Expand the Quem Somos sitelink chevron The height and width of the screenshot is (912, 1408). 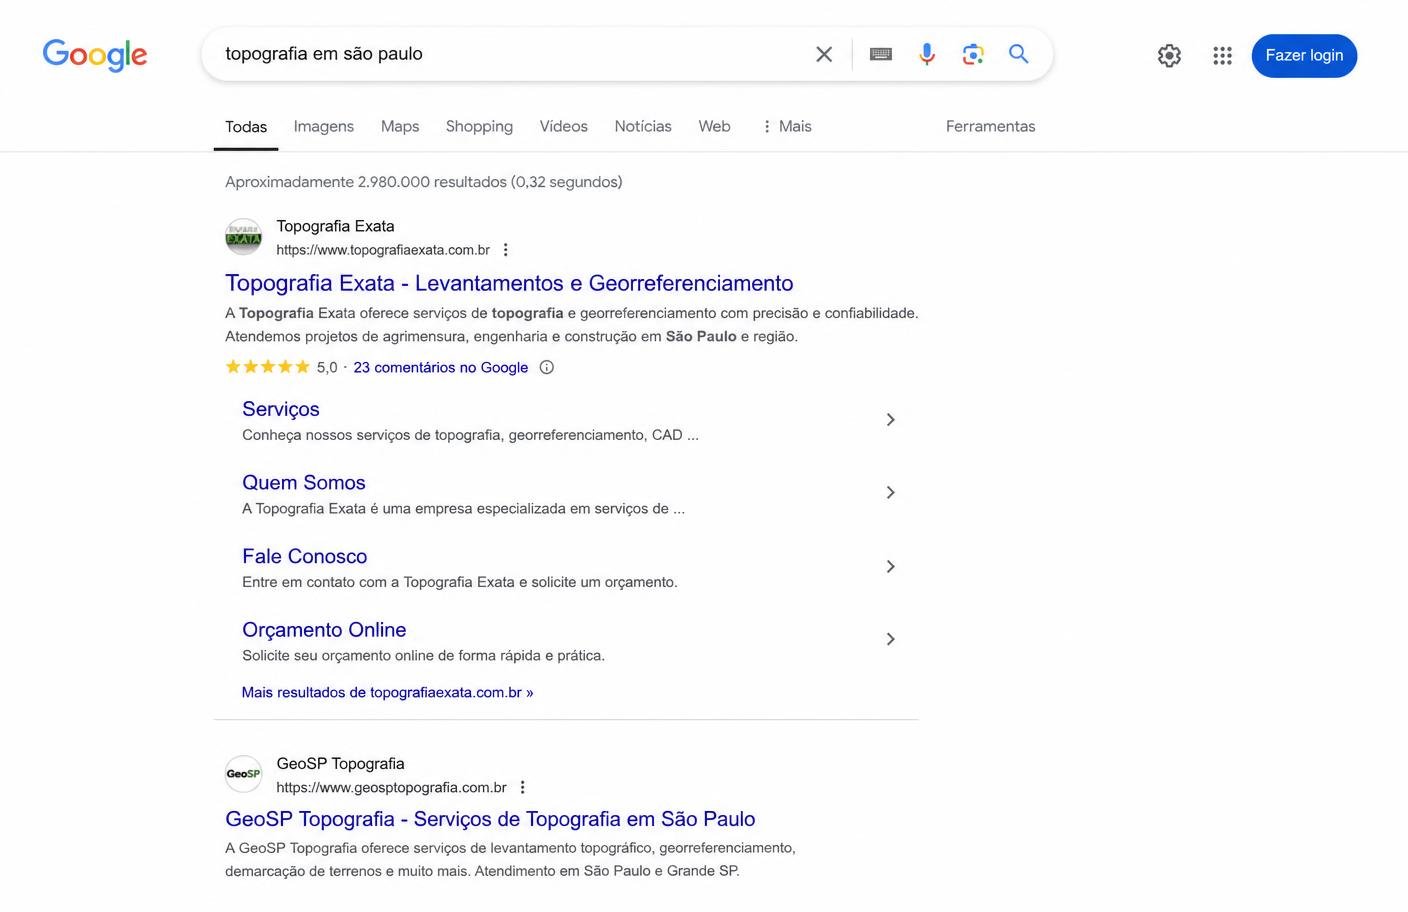coord(890,493)
